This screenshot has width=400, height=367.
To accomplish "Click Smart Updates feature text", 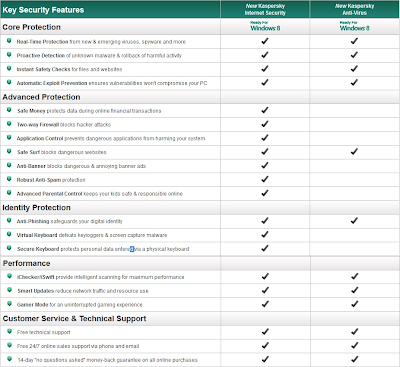I will (83, 291).
